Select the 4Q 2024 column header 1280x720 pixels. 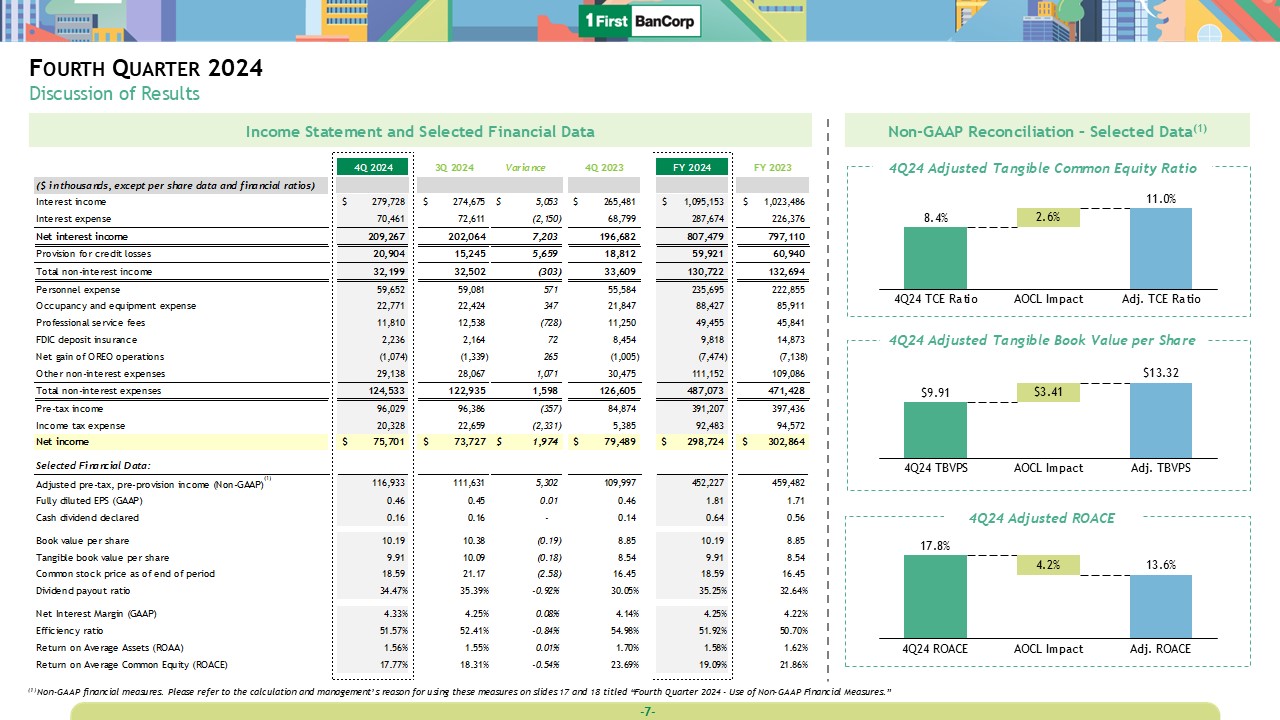click(x=372, y=167)
